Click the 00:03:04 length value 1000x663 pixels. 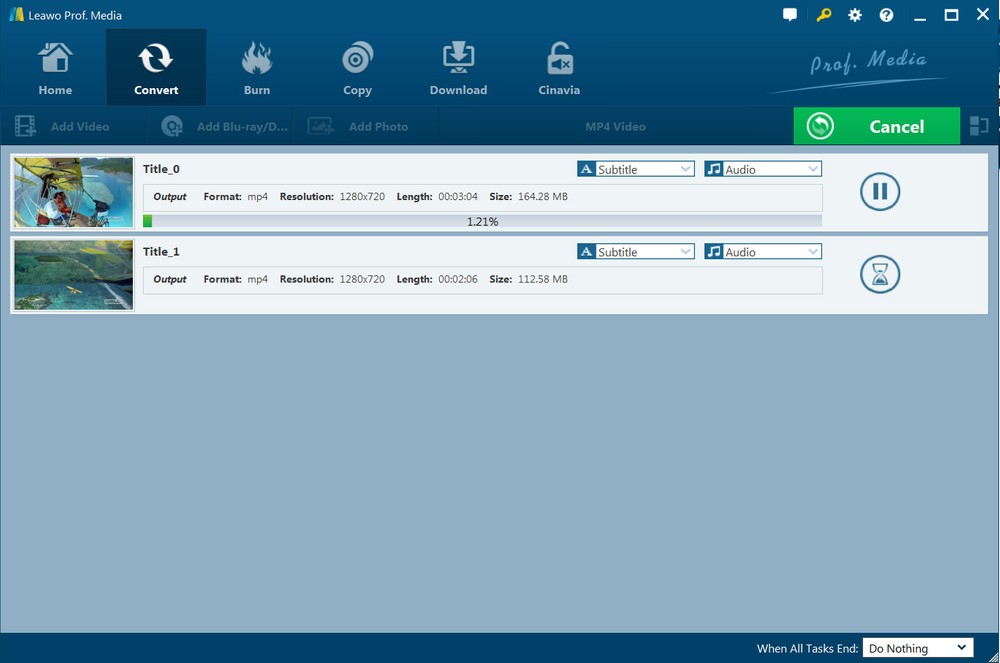tap(458, 196)
